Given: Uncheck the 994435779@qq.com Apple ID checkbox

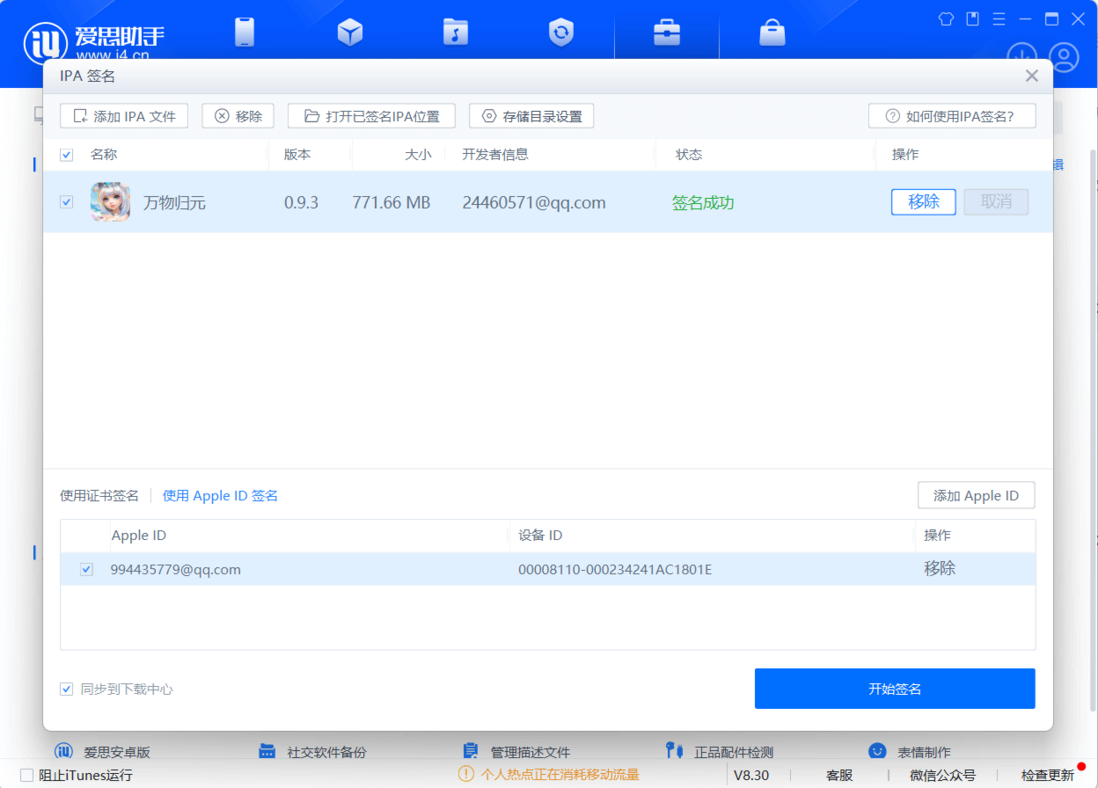Looking at the screenshot, I should pos(87,569).
